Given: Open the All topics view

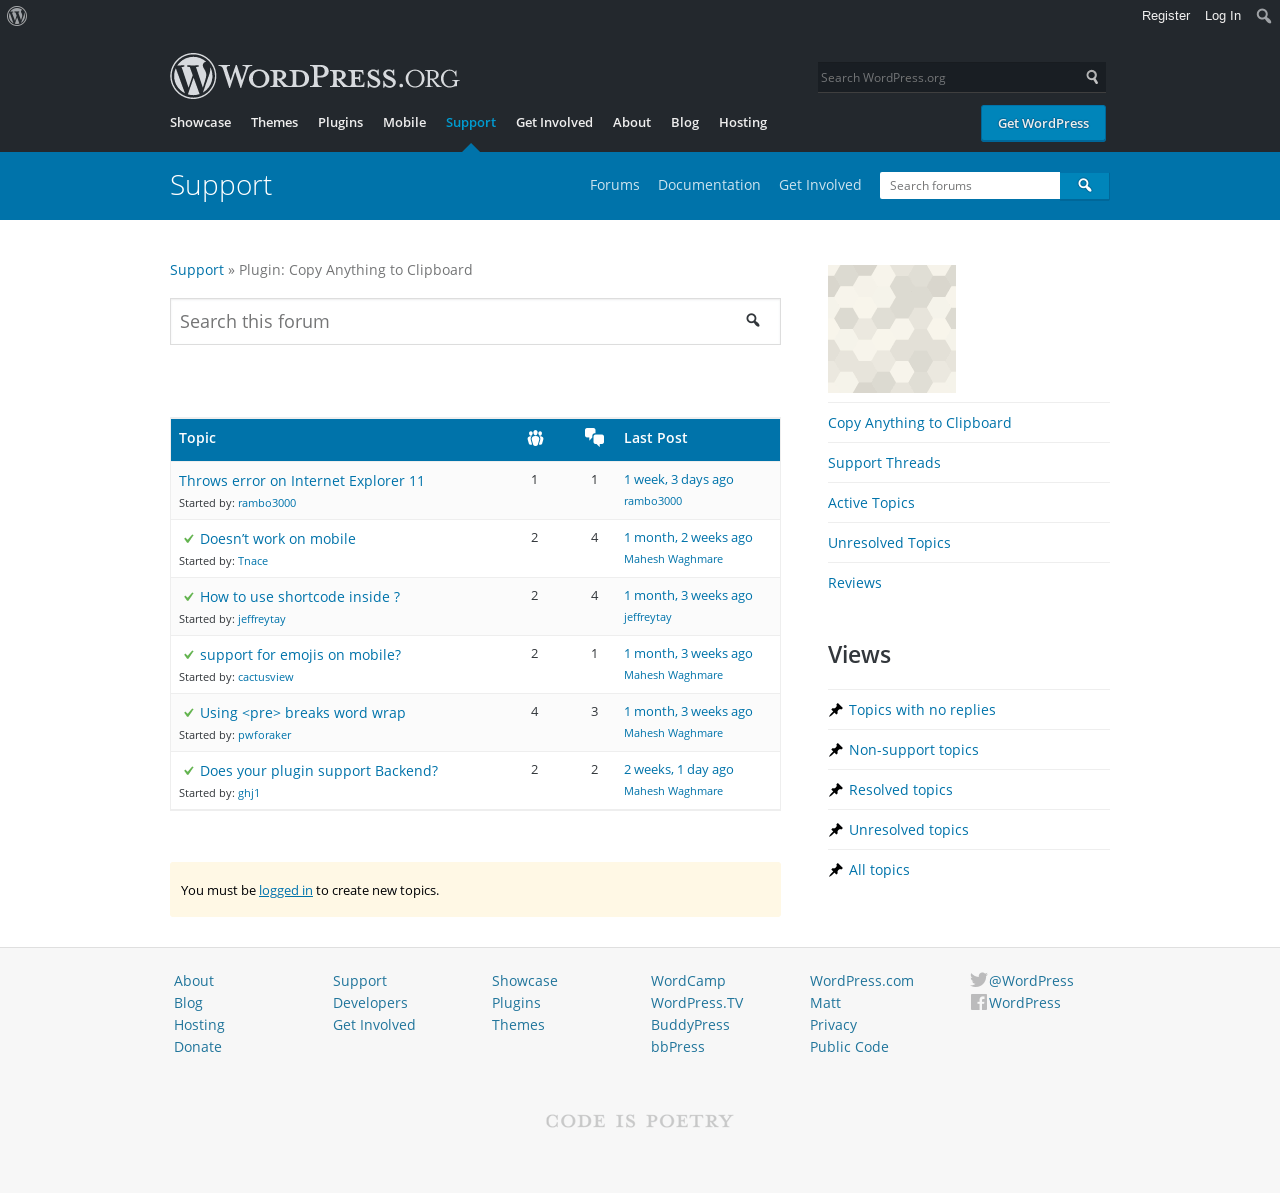Looking at the screenshot, I should (879, 870).
